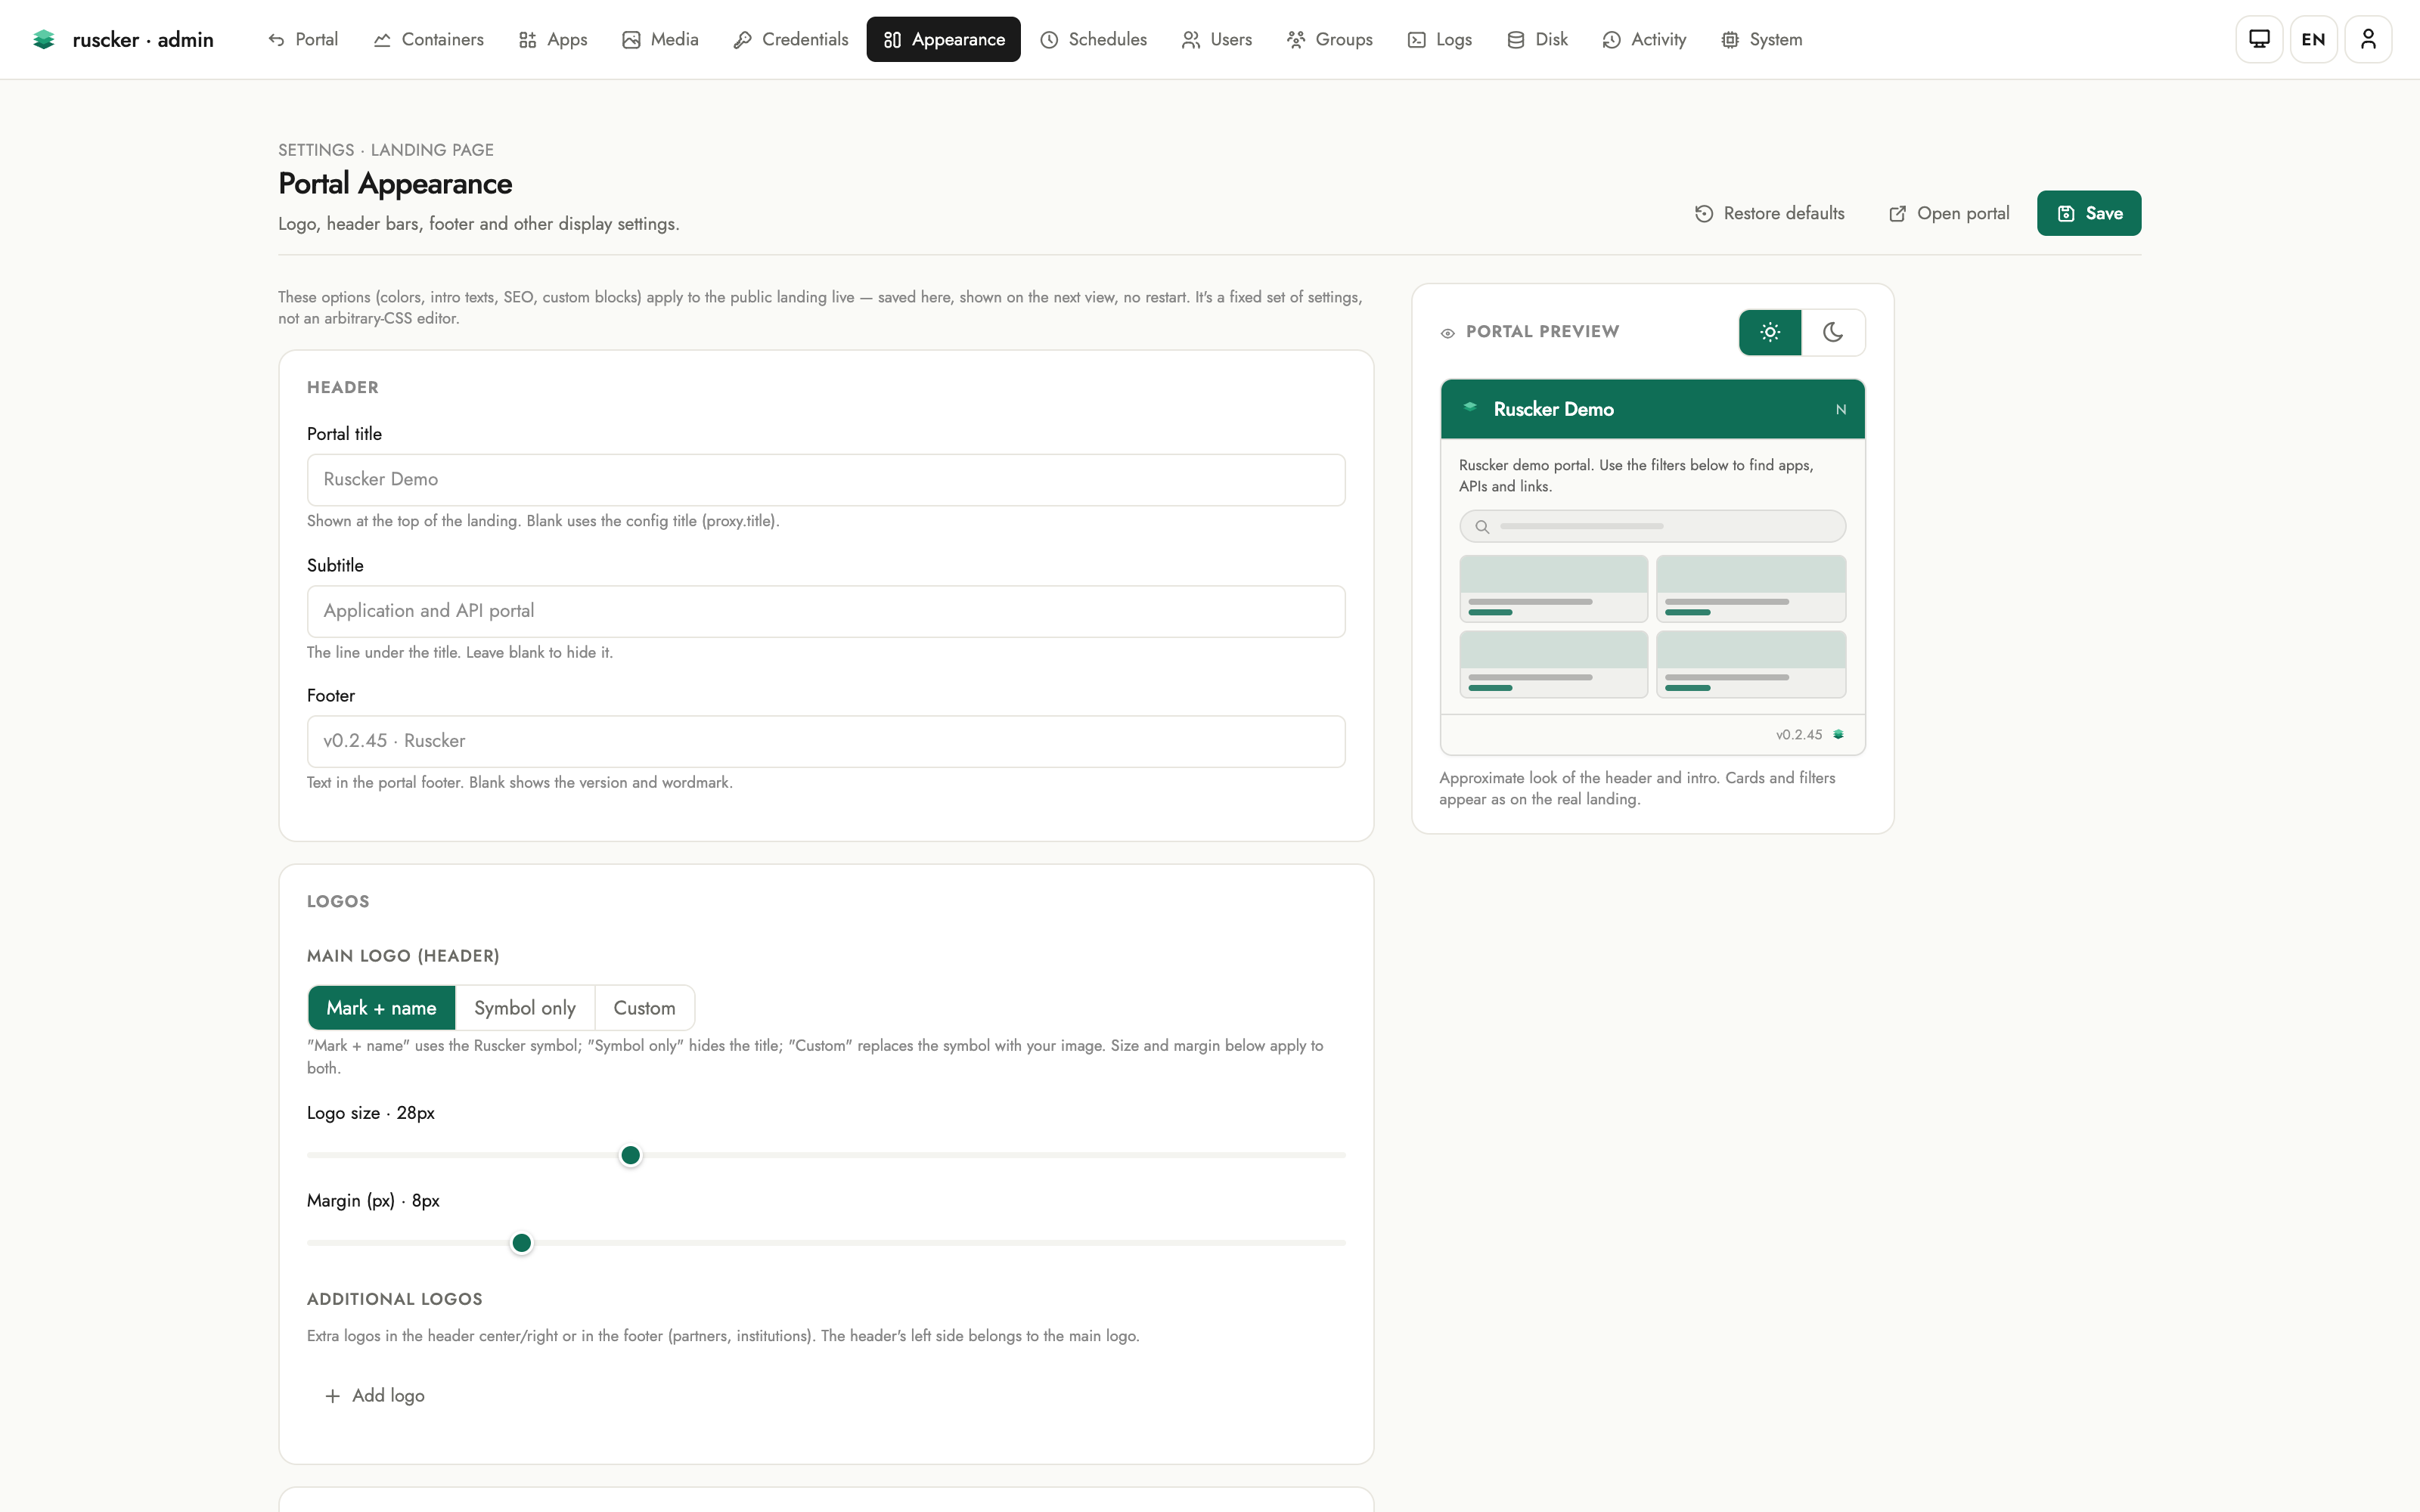The image size is (2420, 1512).
Task: Open the Groups page
Action: coord(1329,39)
